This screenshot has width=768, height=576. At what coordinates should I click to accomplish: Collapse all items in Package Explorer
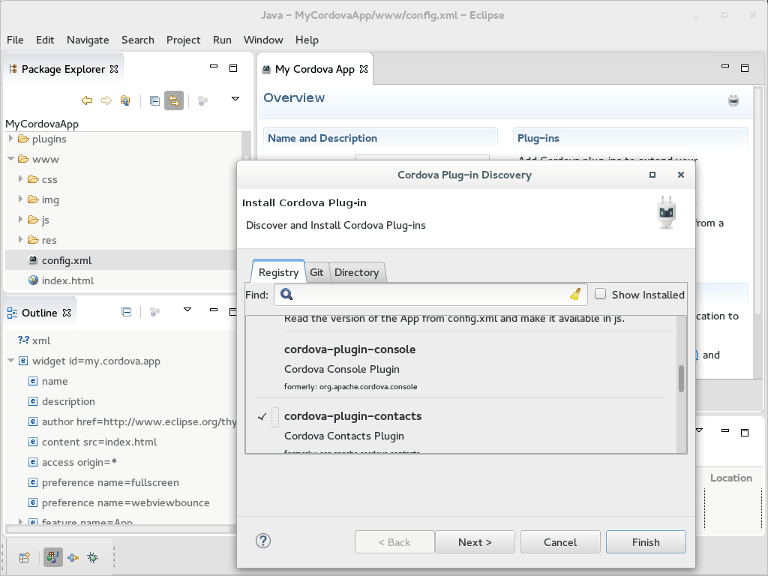(155, 101)
